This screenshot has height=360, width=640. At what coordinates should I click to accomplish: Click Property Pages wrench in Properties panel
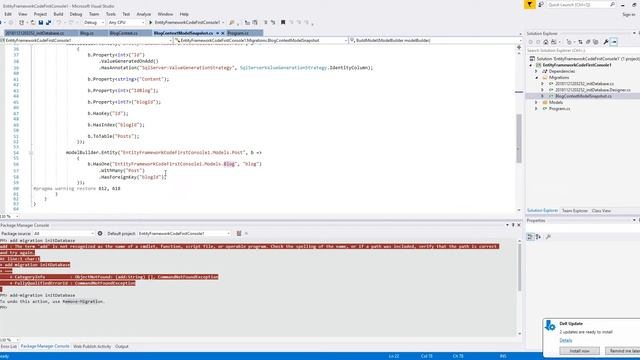point(549,237)
